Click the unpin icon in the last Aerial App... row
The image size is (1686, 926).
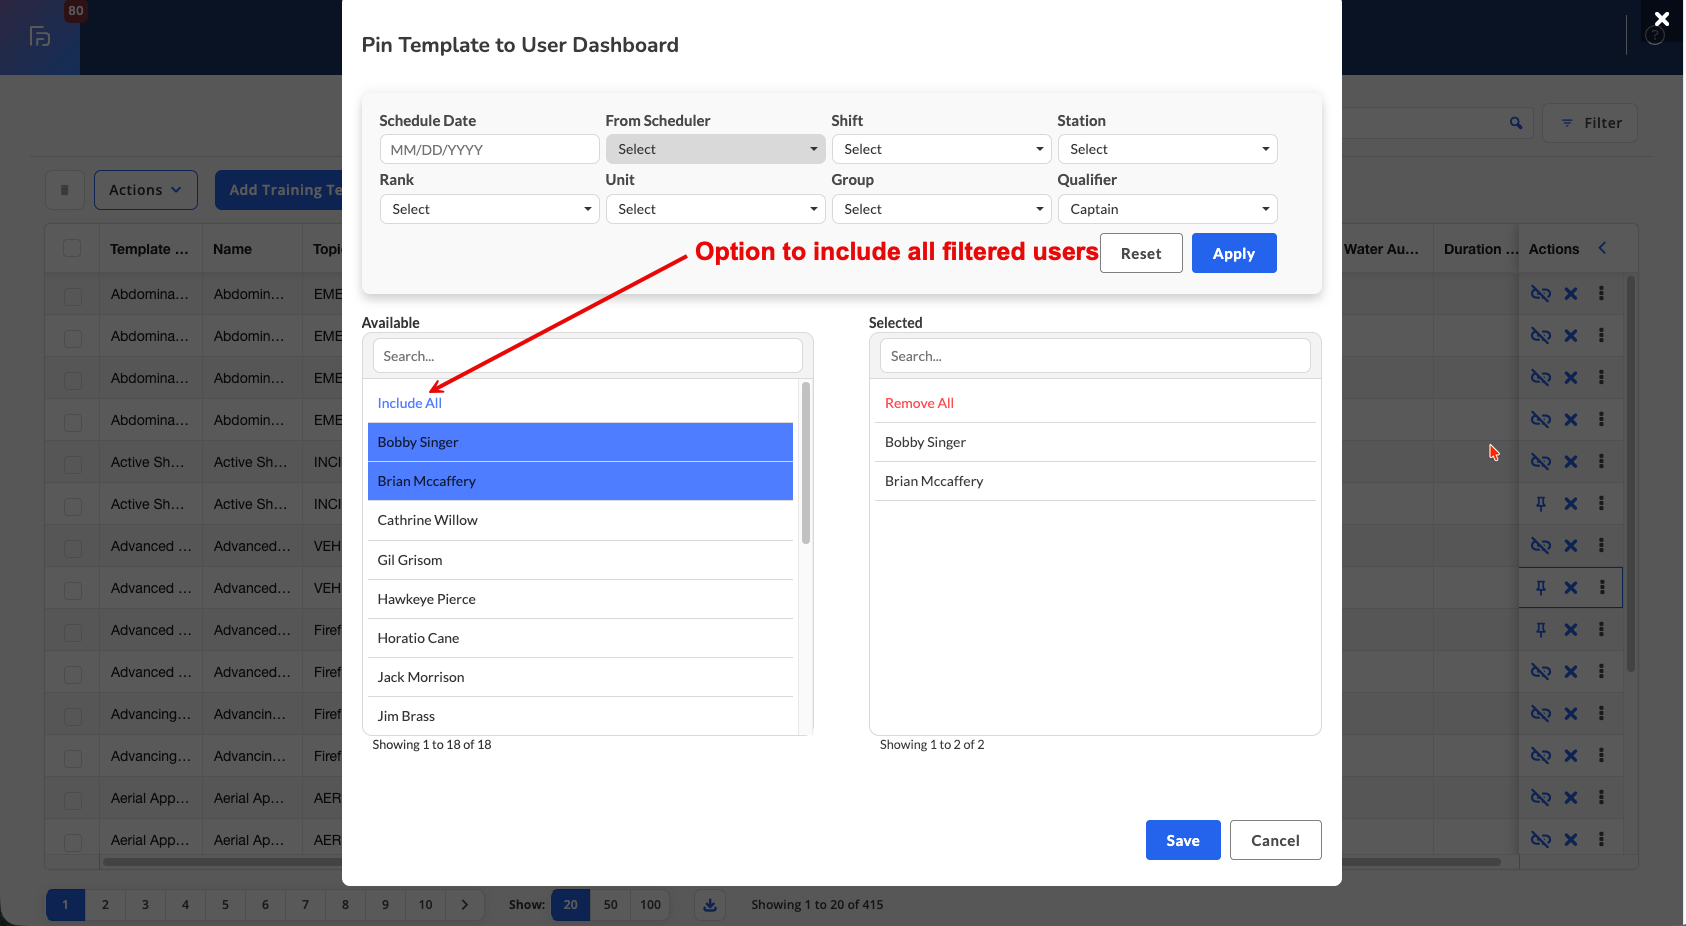[x=1541, y=840]
